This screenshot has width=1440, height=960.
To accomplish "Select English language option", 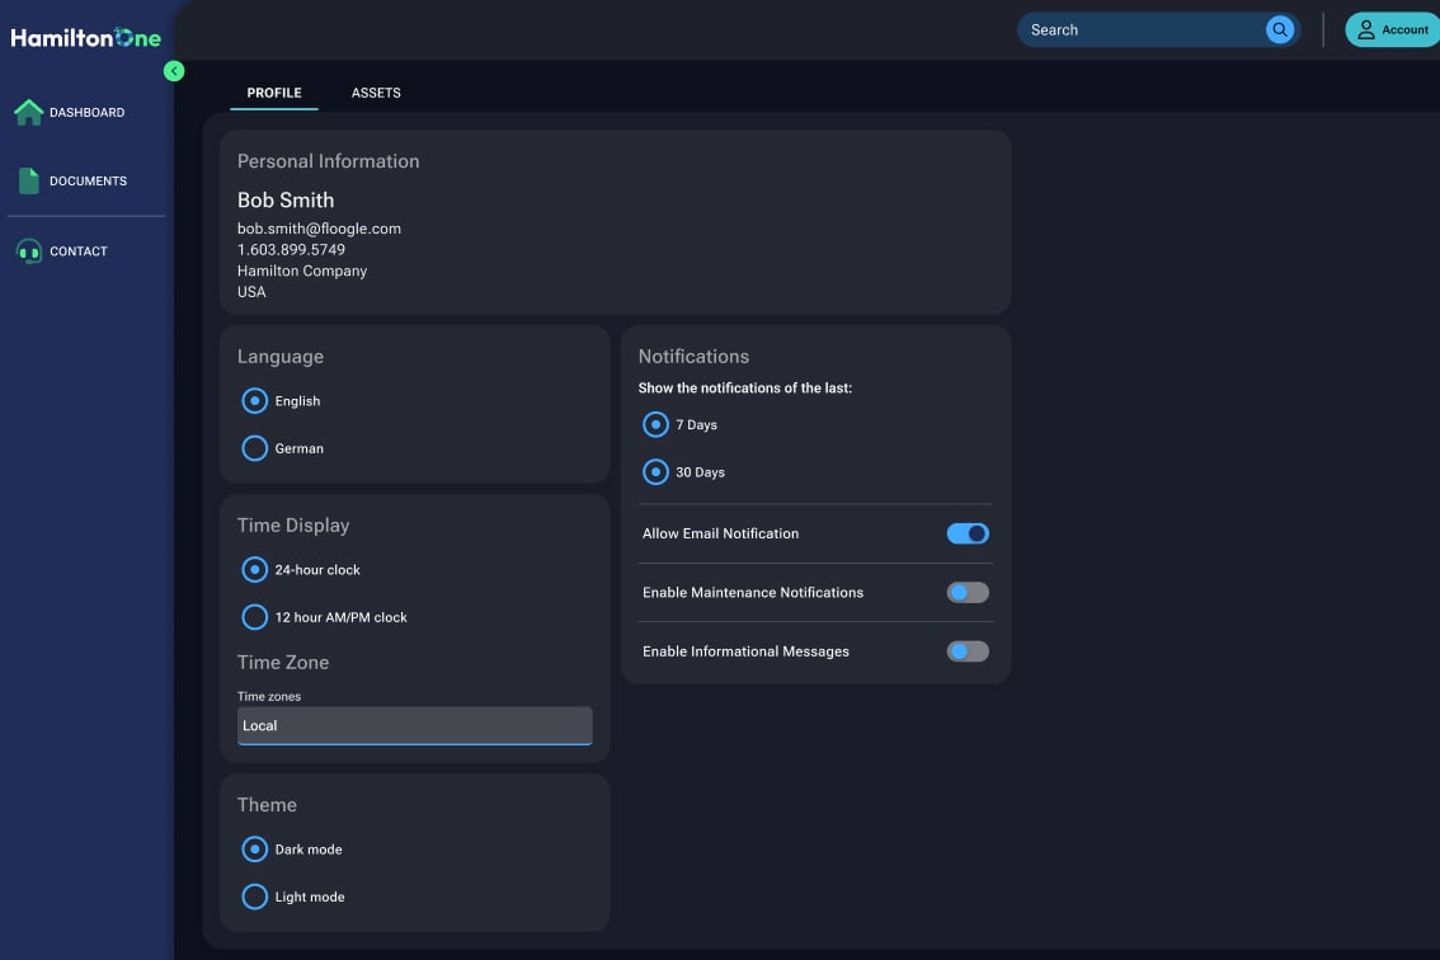I will [x=255, y=401].
